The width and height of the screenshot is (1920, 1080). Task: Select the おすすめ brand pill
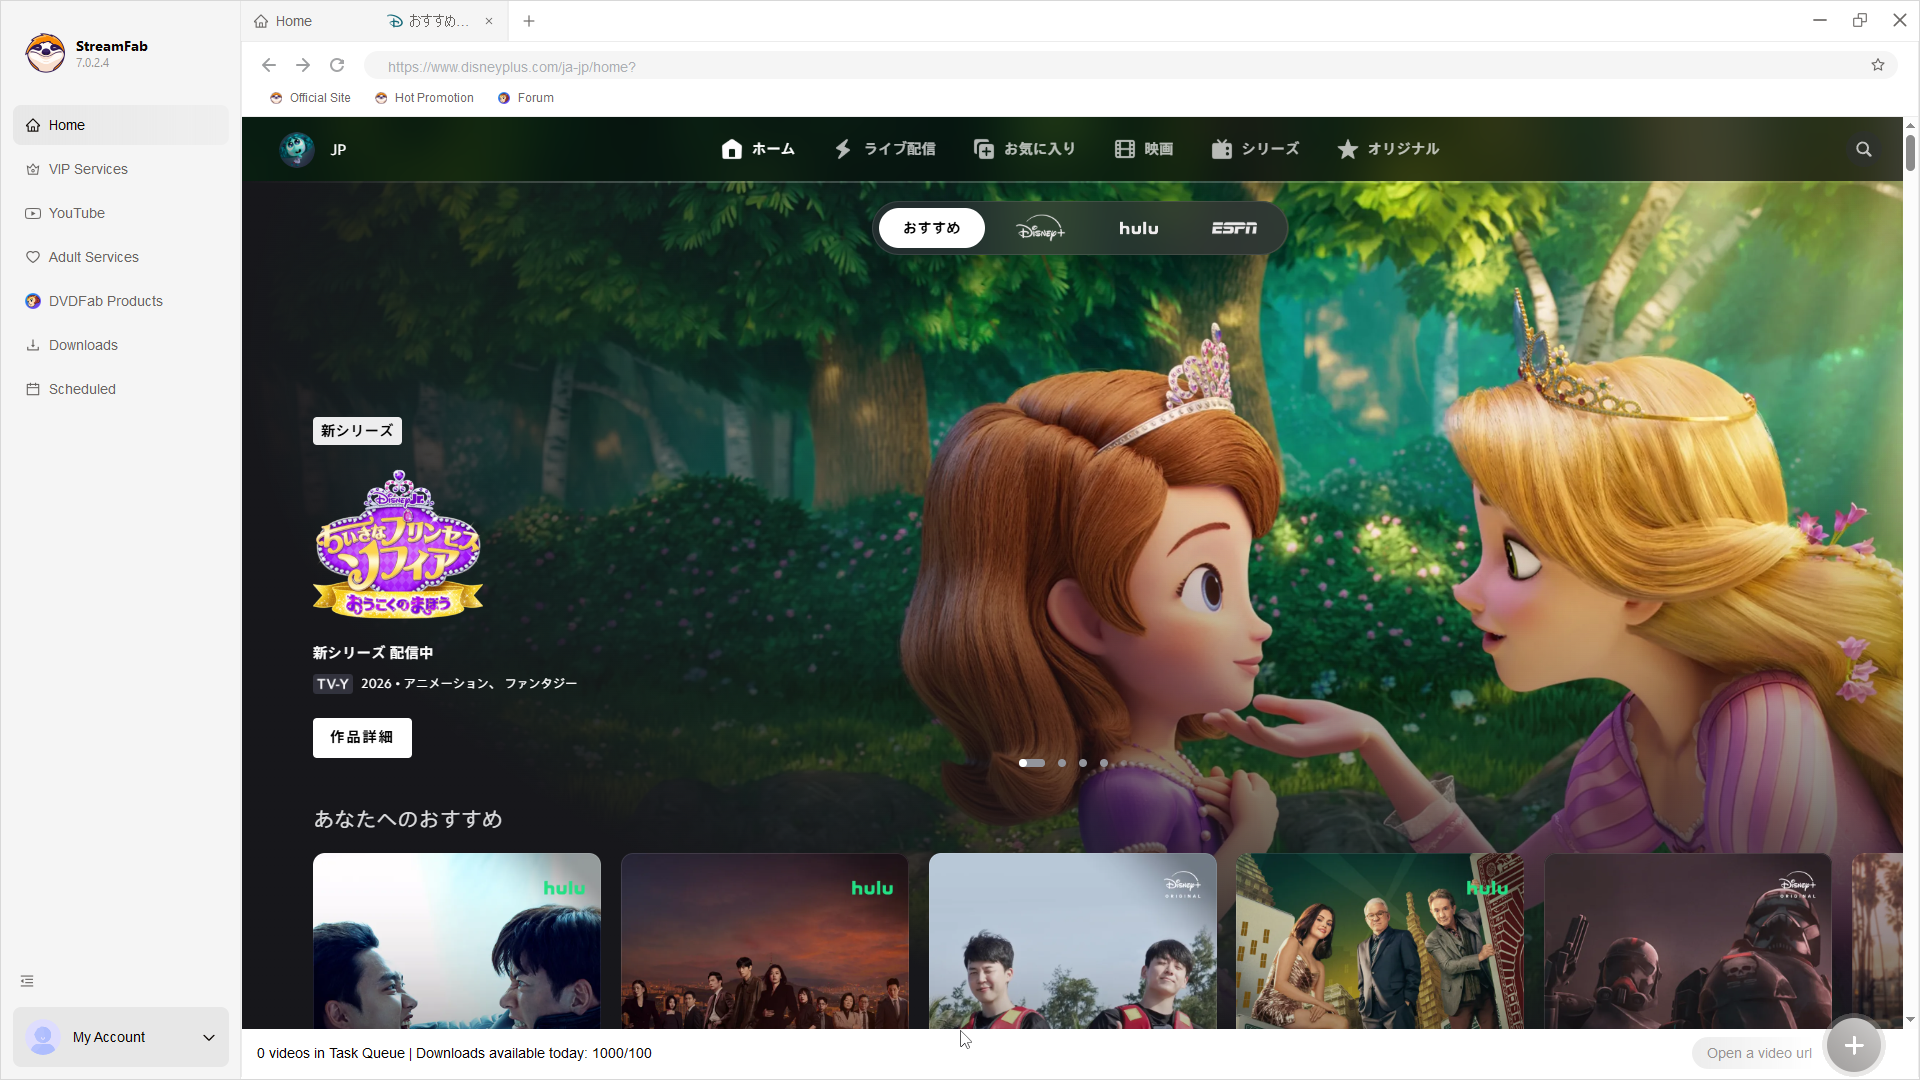pos(932,228)
